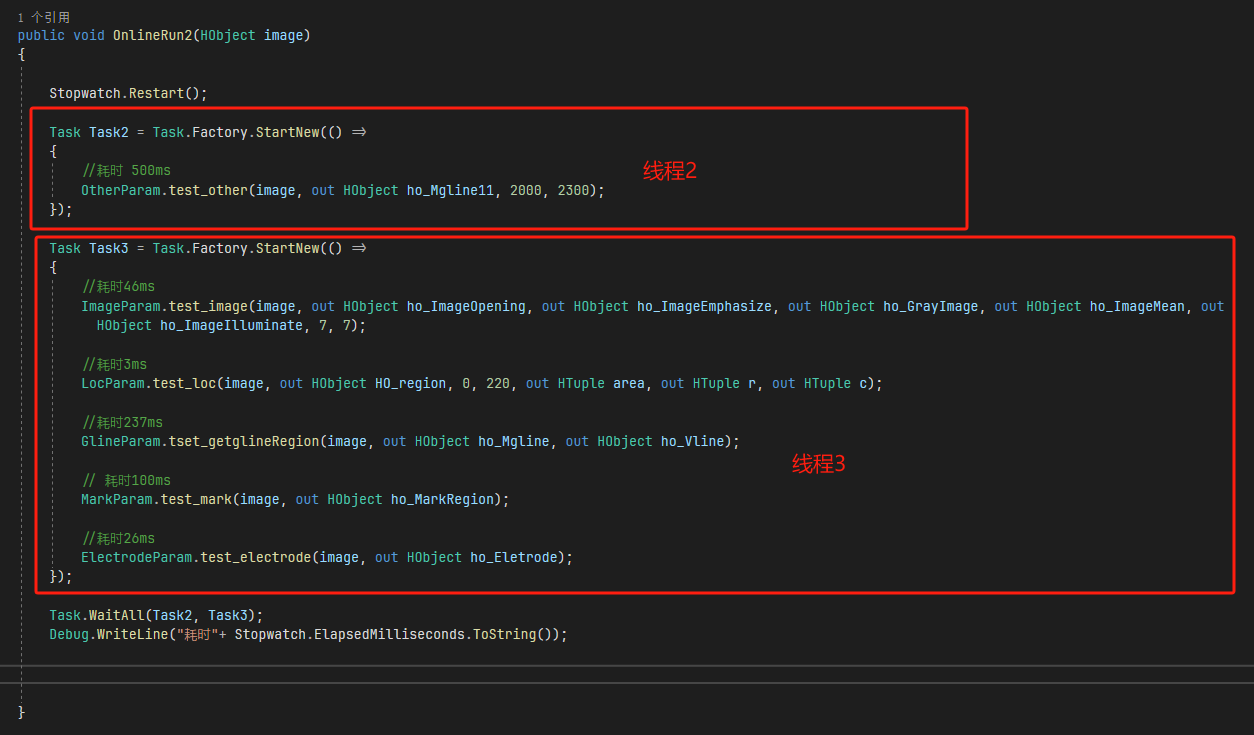Select the ho_MarkRegion variable
1254x735 pixels.
(442, 499)
